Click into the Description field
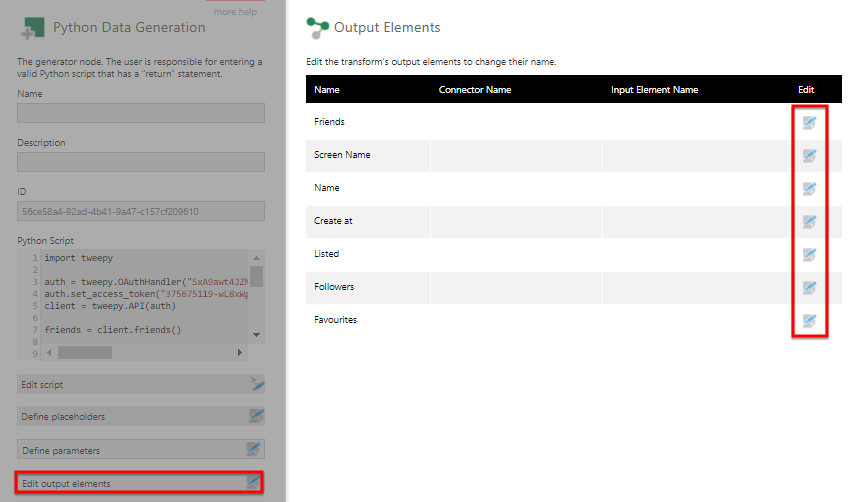The width and height of the screenshot is (857, 502). click(x=141, y=162)
